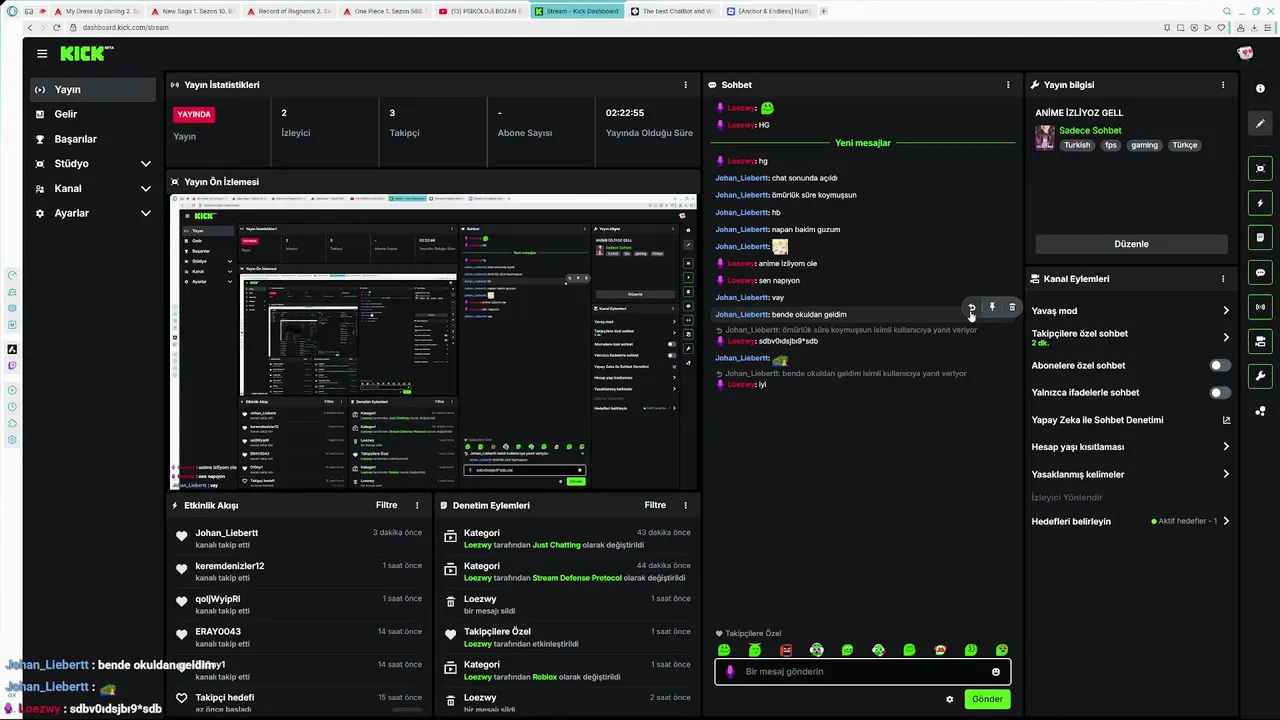1280x720 pixels.
Task: Click the Gönder send button
Action: (987, 699)
